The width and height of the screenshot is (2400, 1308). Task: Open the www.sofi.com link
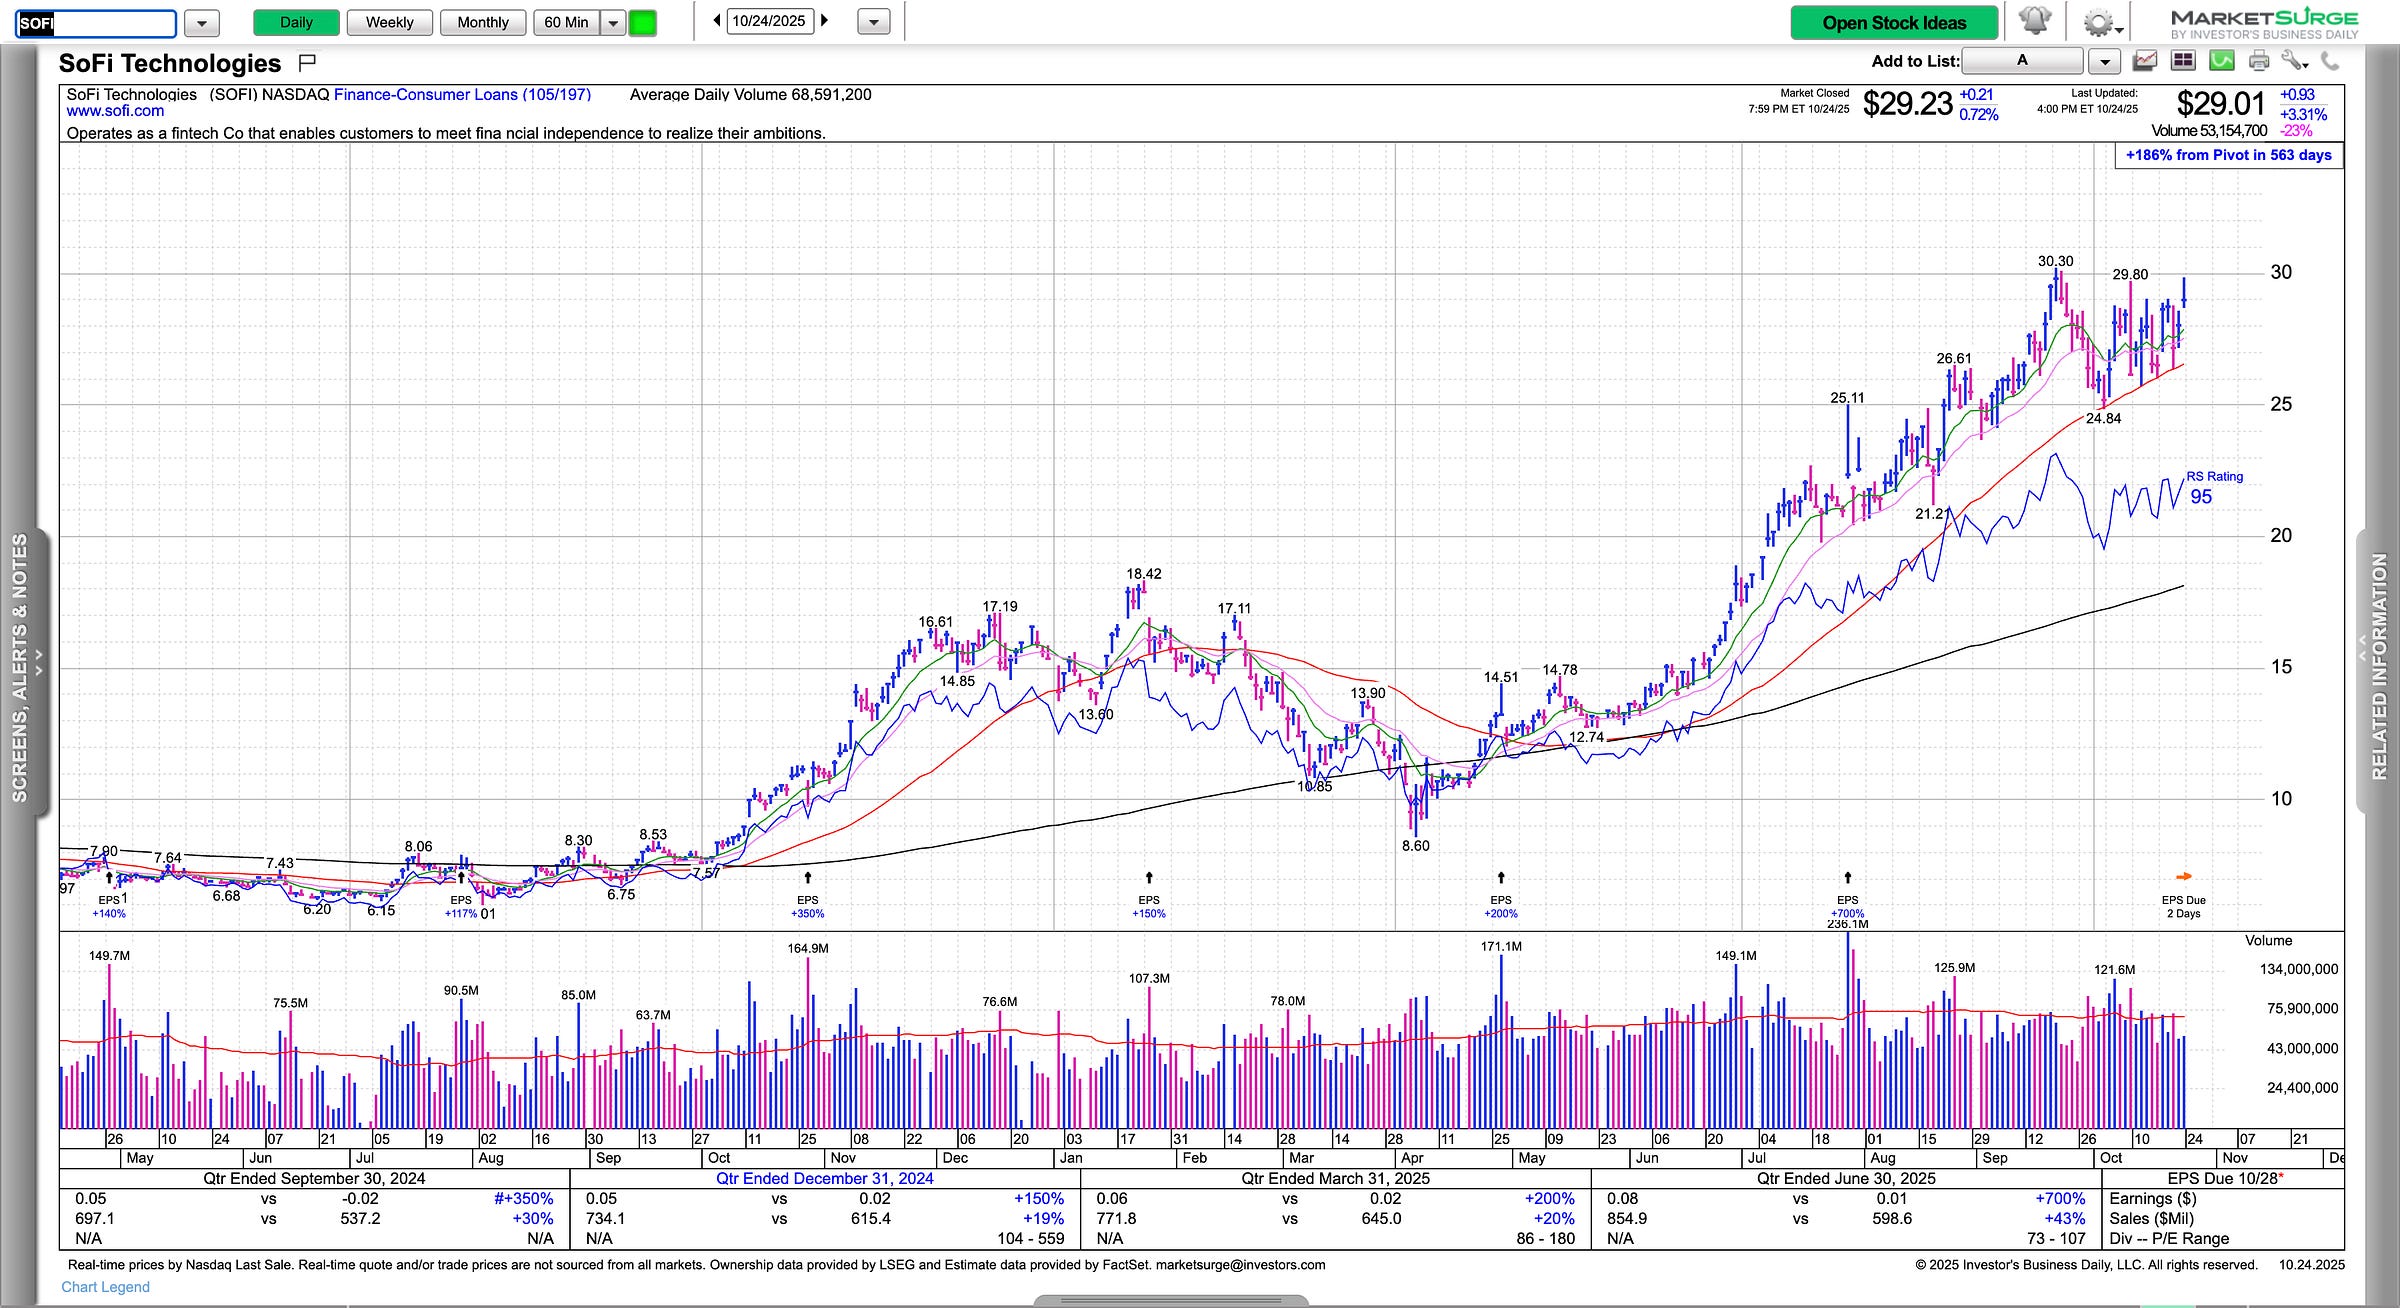[x=115, y=111]
